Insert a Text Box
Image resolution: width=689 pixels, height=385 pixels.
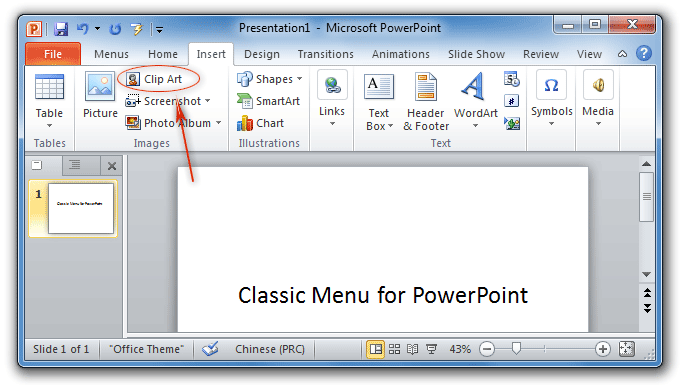(379, 102)
